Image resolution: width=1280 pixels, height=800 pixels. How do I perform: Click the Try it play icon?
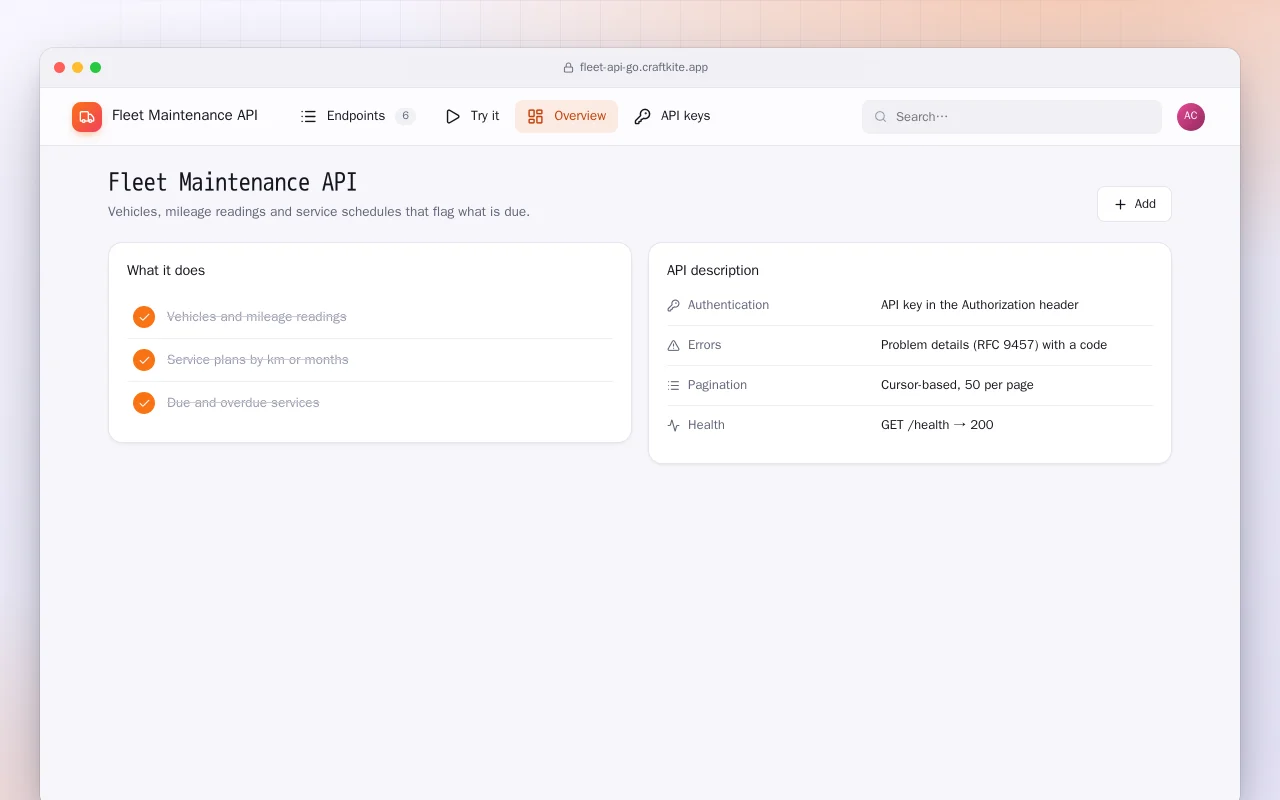453,116
